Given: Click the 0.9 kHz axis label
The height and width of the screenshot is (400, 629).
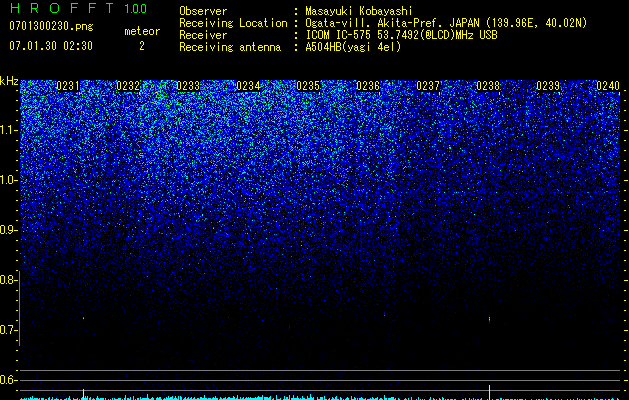Looking at the screenshot, I should point(8,230).
